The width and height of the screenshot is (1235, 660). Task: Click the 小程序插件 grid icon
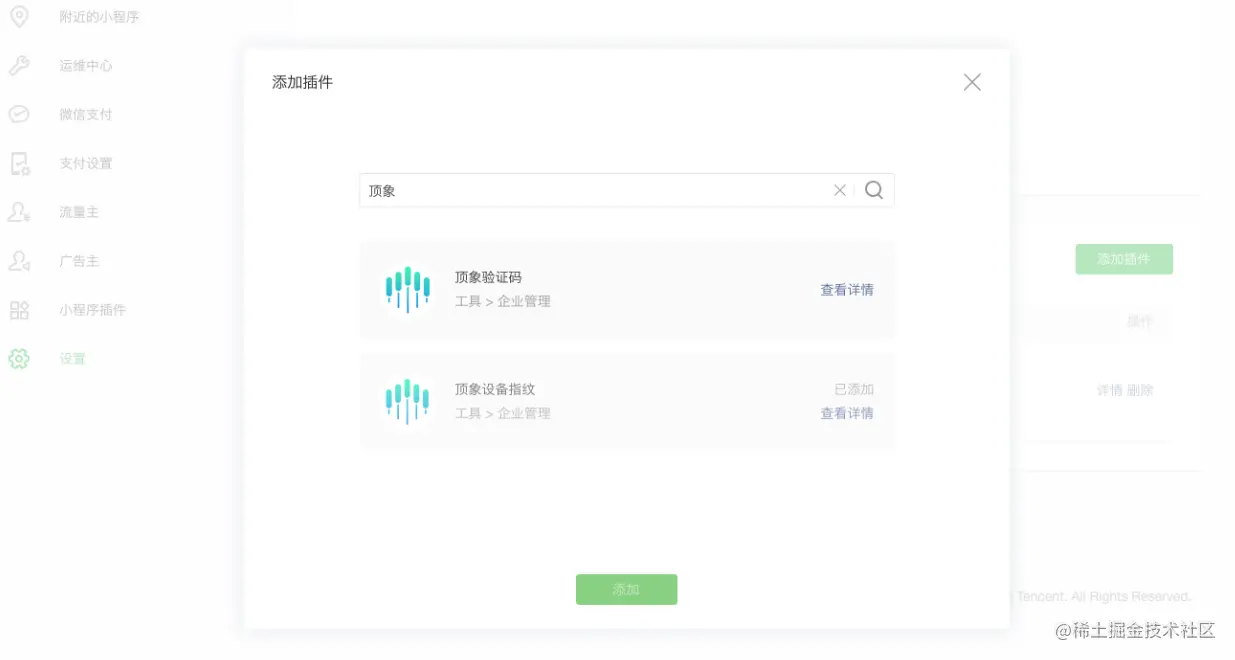(x=19, y=310)
